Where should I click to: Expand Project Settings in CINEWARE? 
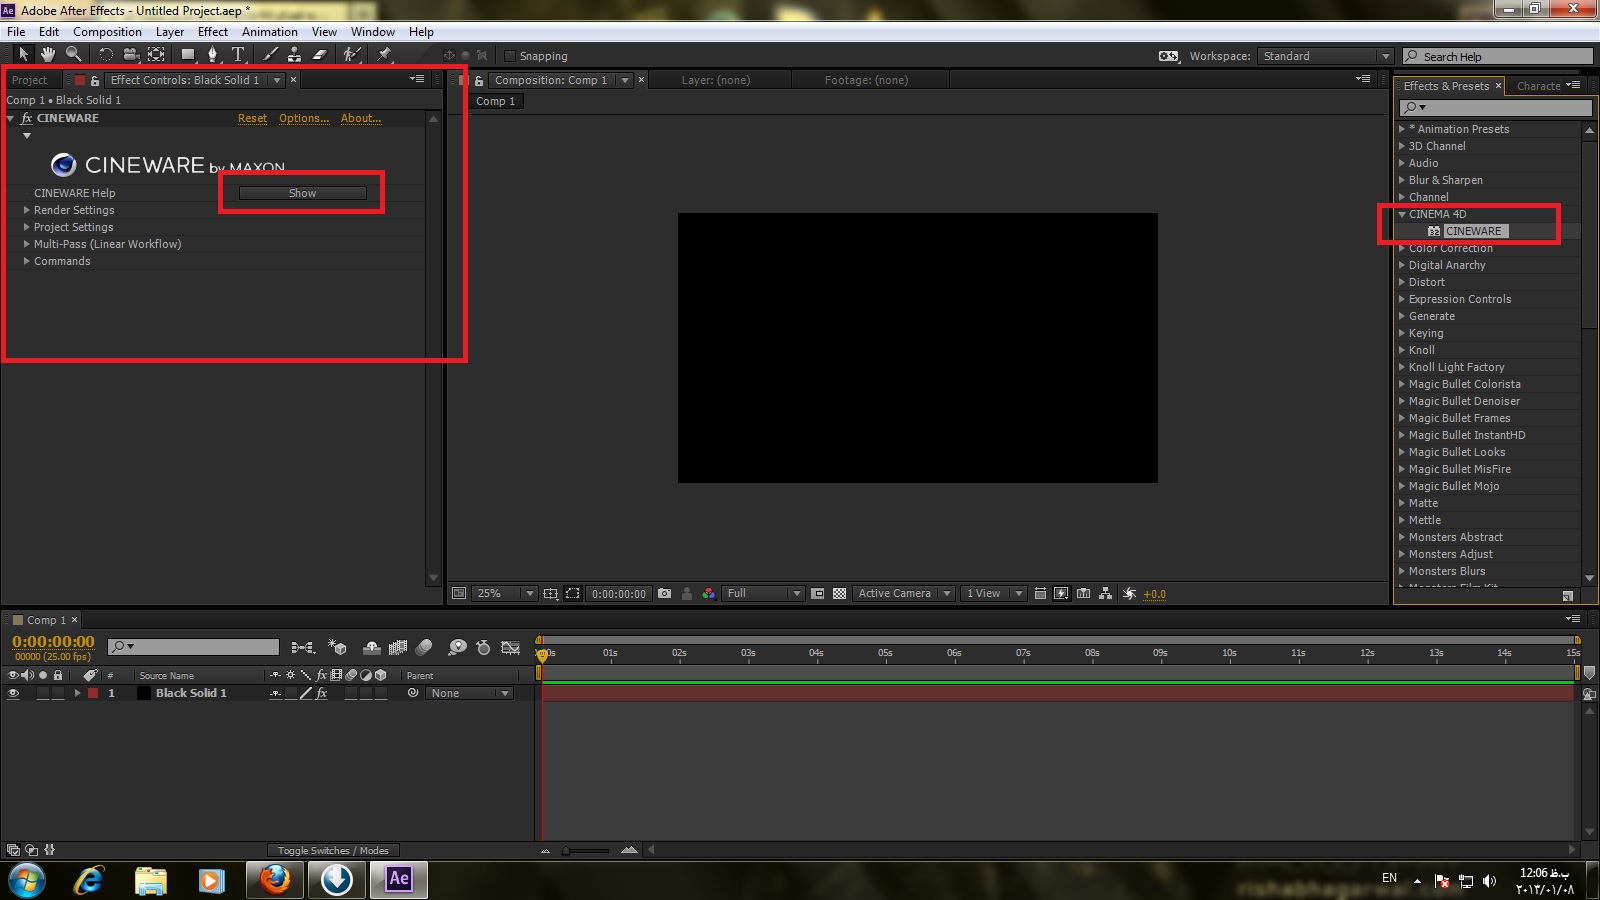tap(27, 227)
